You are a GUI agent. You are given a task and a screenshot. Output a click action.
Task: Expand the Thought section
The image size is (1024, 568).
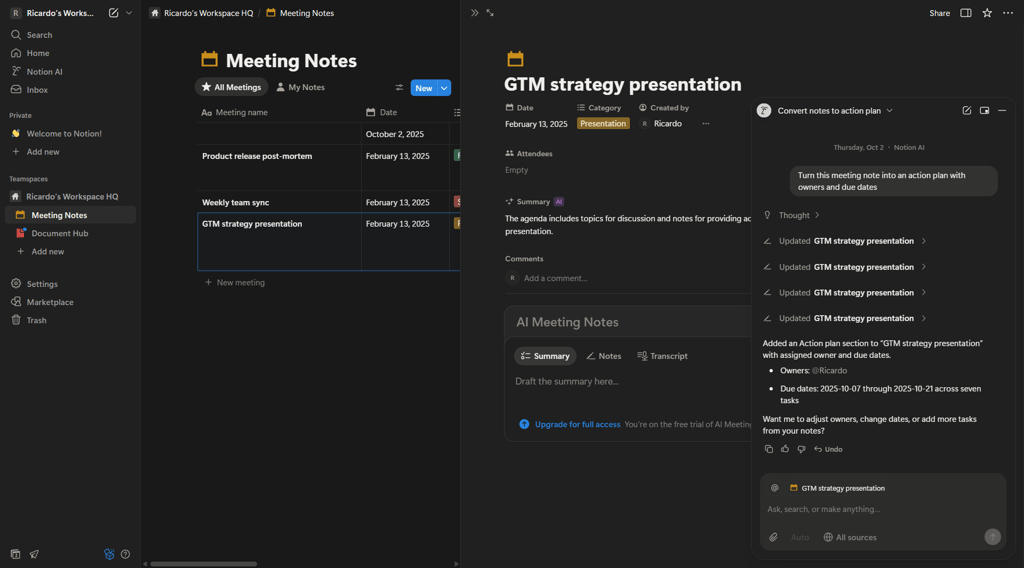click(x=792, y=215)
